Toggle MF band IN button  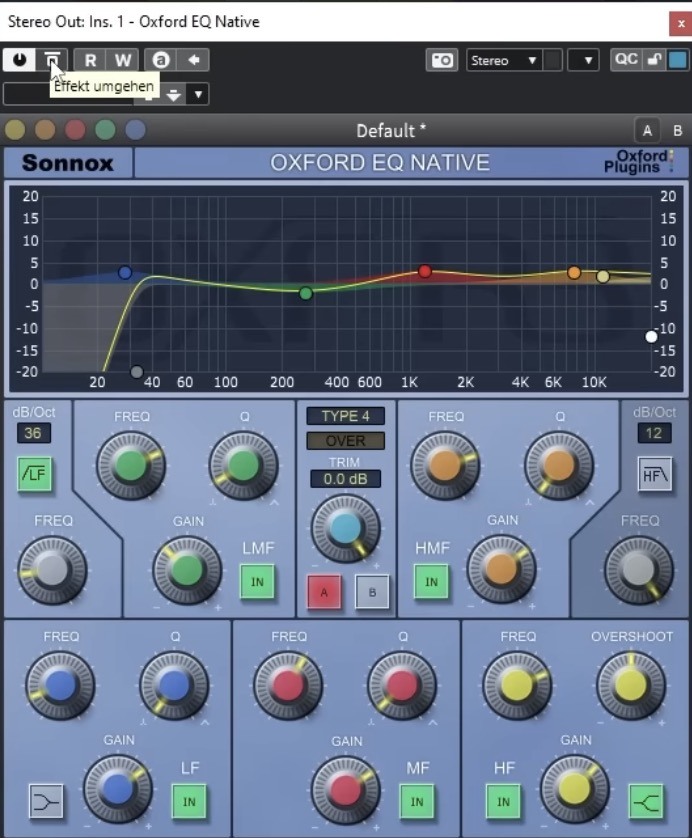tap(417, 802)
